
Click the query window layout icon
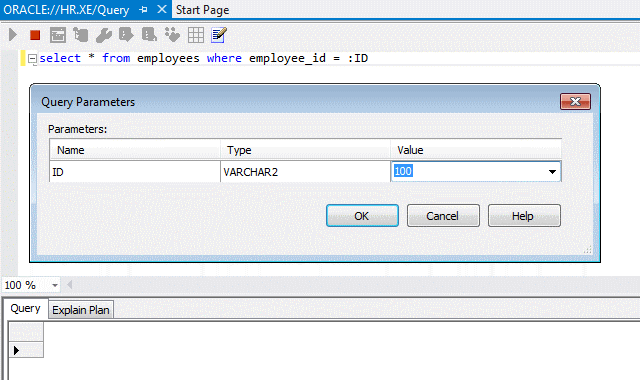(58, 35)
